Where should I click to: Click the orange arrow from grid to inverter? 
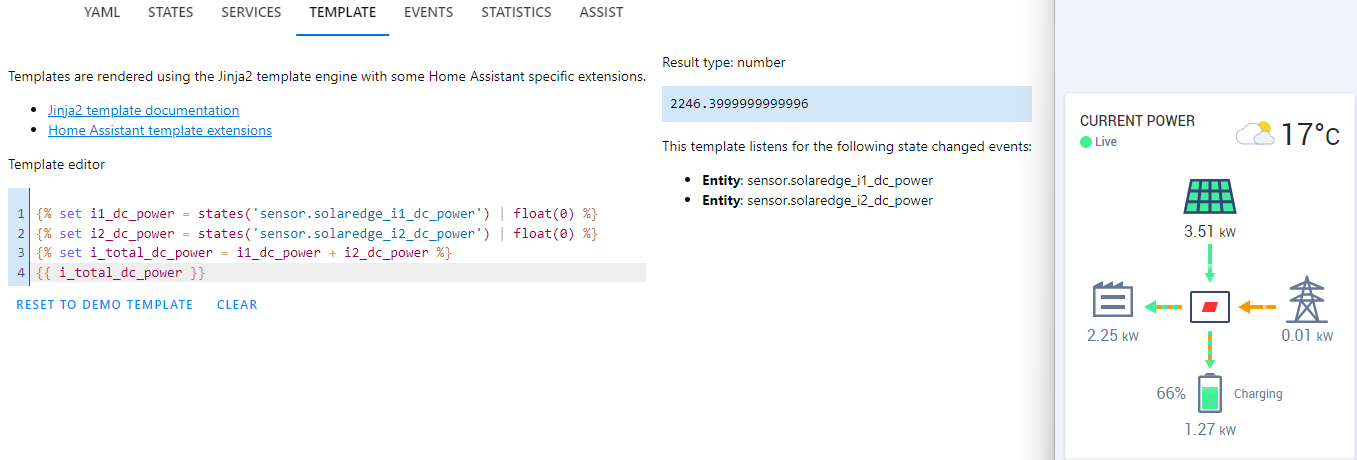click(1257, 306)
